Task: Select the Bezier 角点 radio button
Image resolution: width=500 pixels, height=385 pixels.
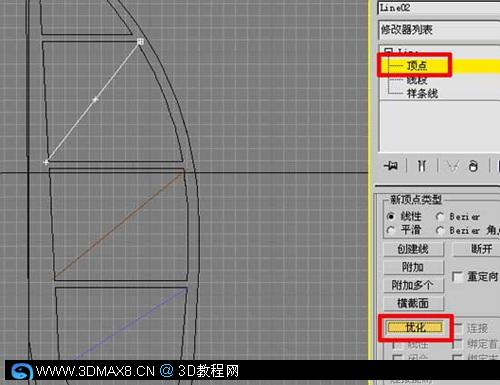Action: coord(440,230)
